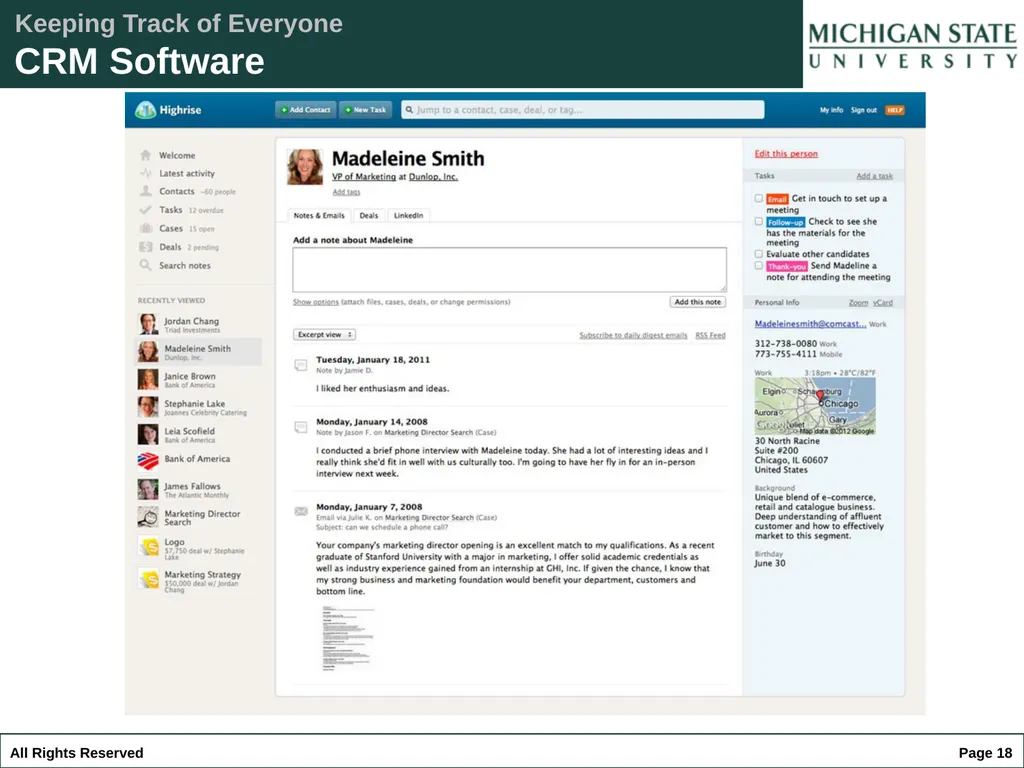
Task: Click note icon beside January 18, 2011 entry
Action: 300,364
